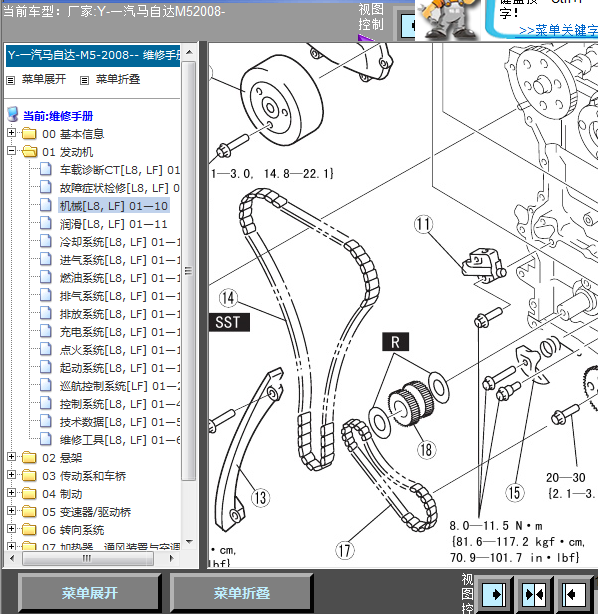This screenshot has height=614, width=598.
Task: Open the 润滑[L8, LF] 01—11 page
Action: pyautogui.click(x=114, y=224)
